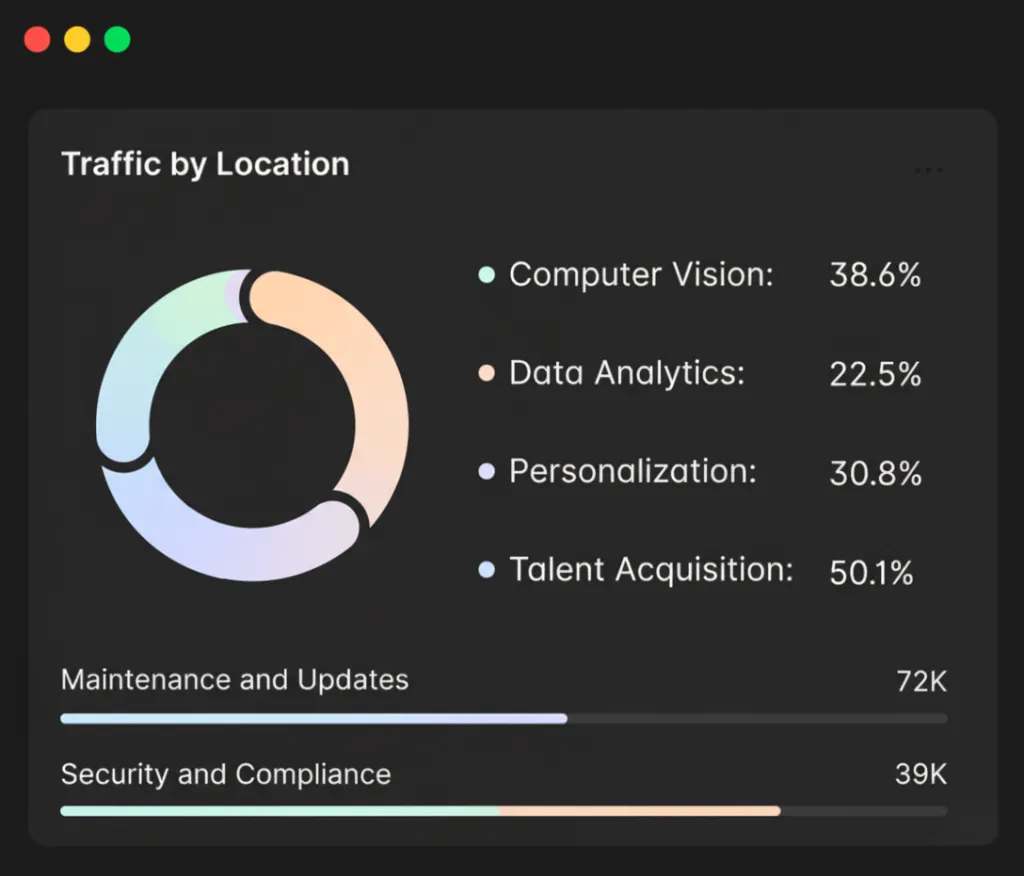
Task: Click the Computer Vision legend dot
Action: (x=487, y=274)
